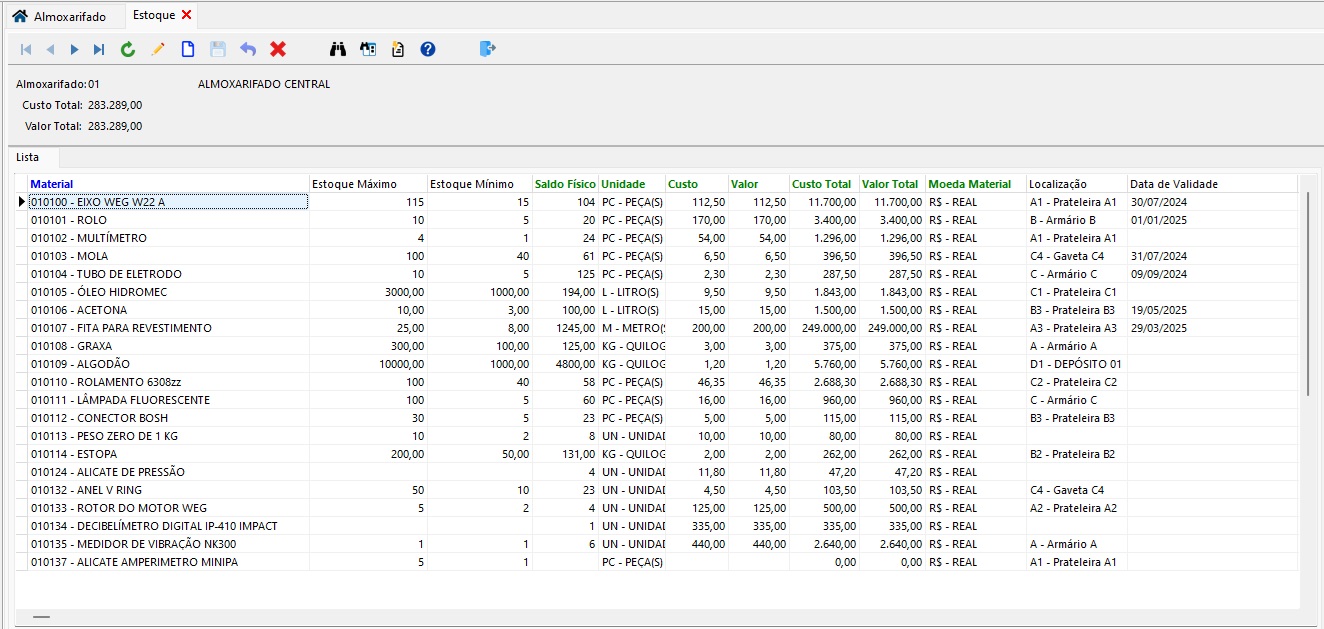This screenshot has width=1324, height=629.
Task: Open search with the binoculars icon
Action: click(x=338, y=49)
